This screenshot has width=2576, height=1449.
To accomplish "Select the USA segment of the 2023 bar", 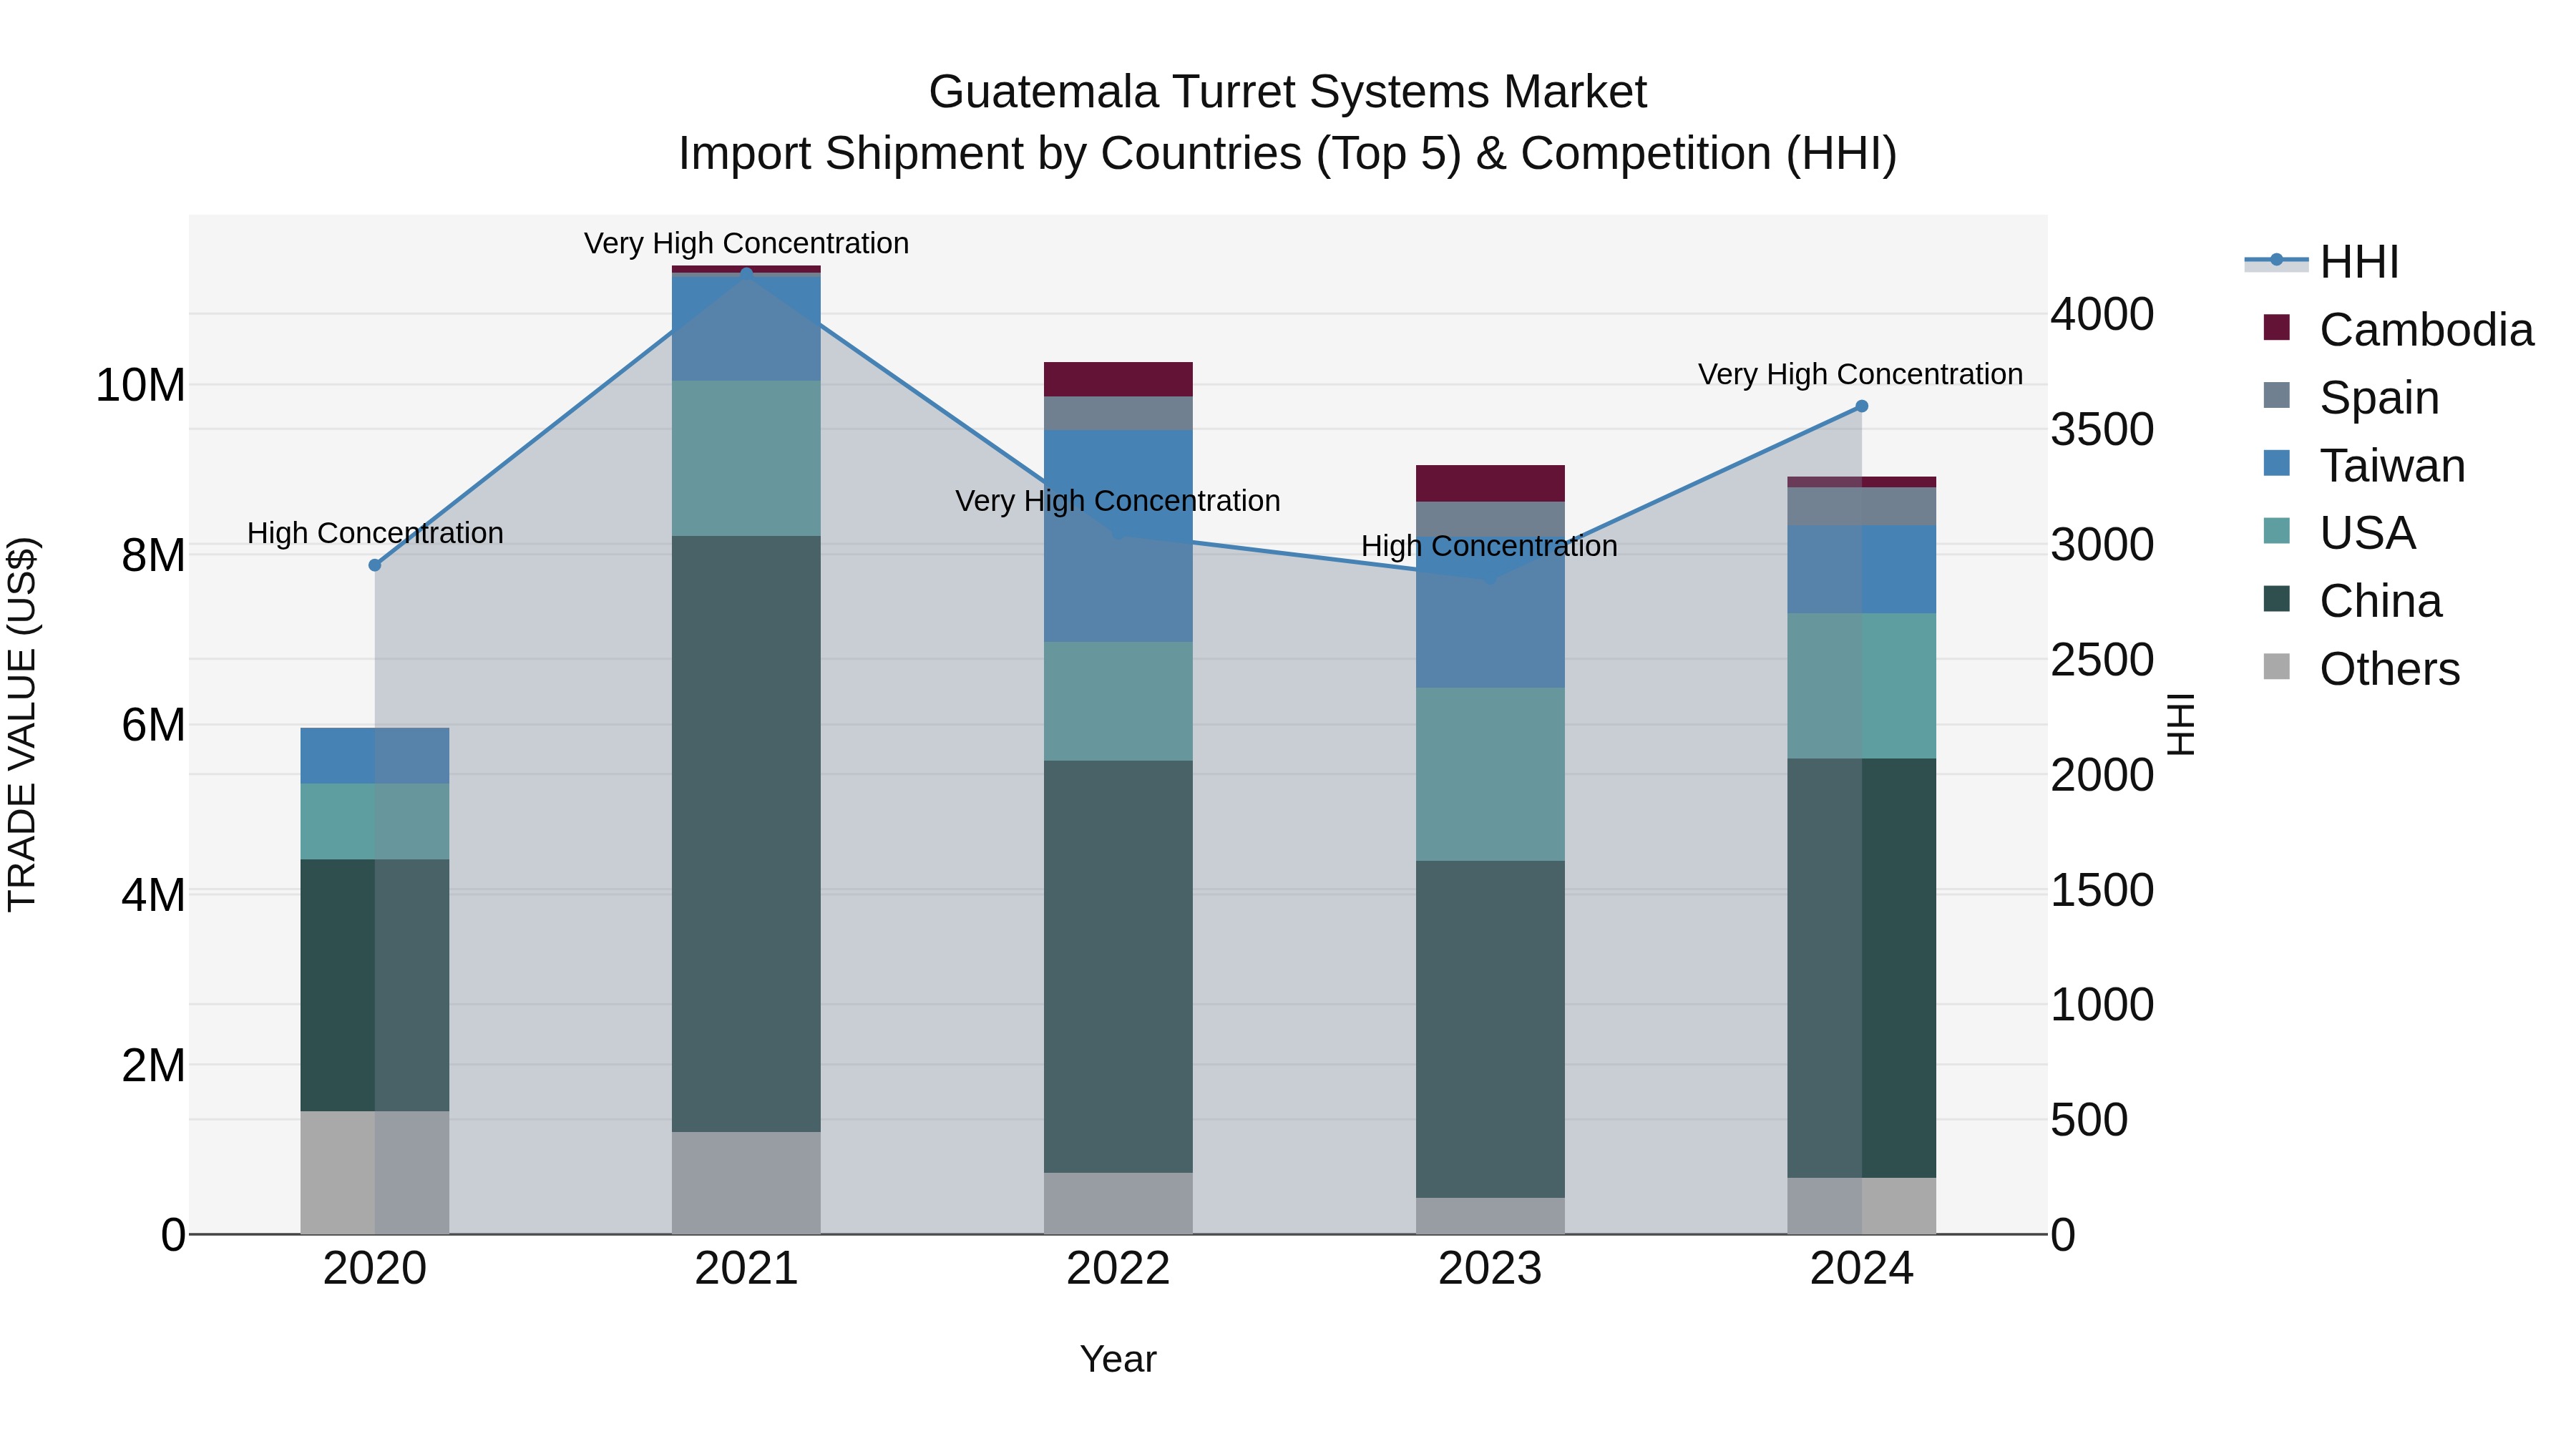I will tap(1490, 774).
